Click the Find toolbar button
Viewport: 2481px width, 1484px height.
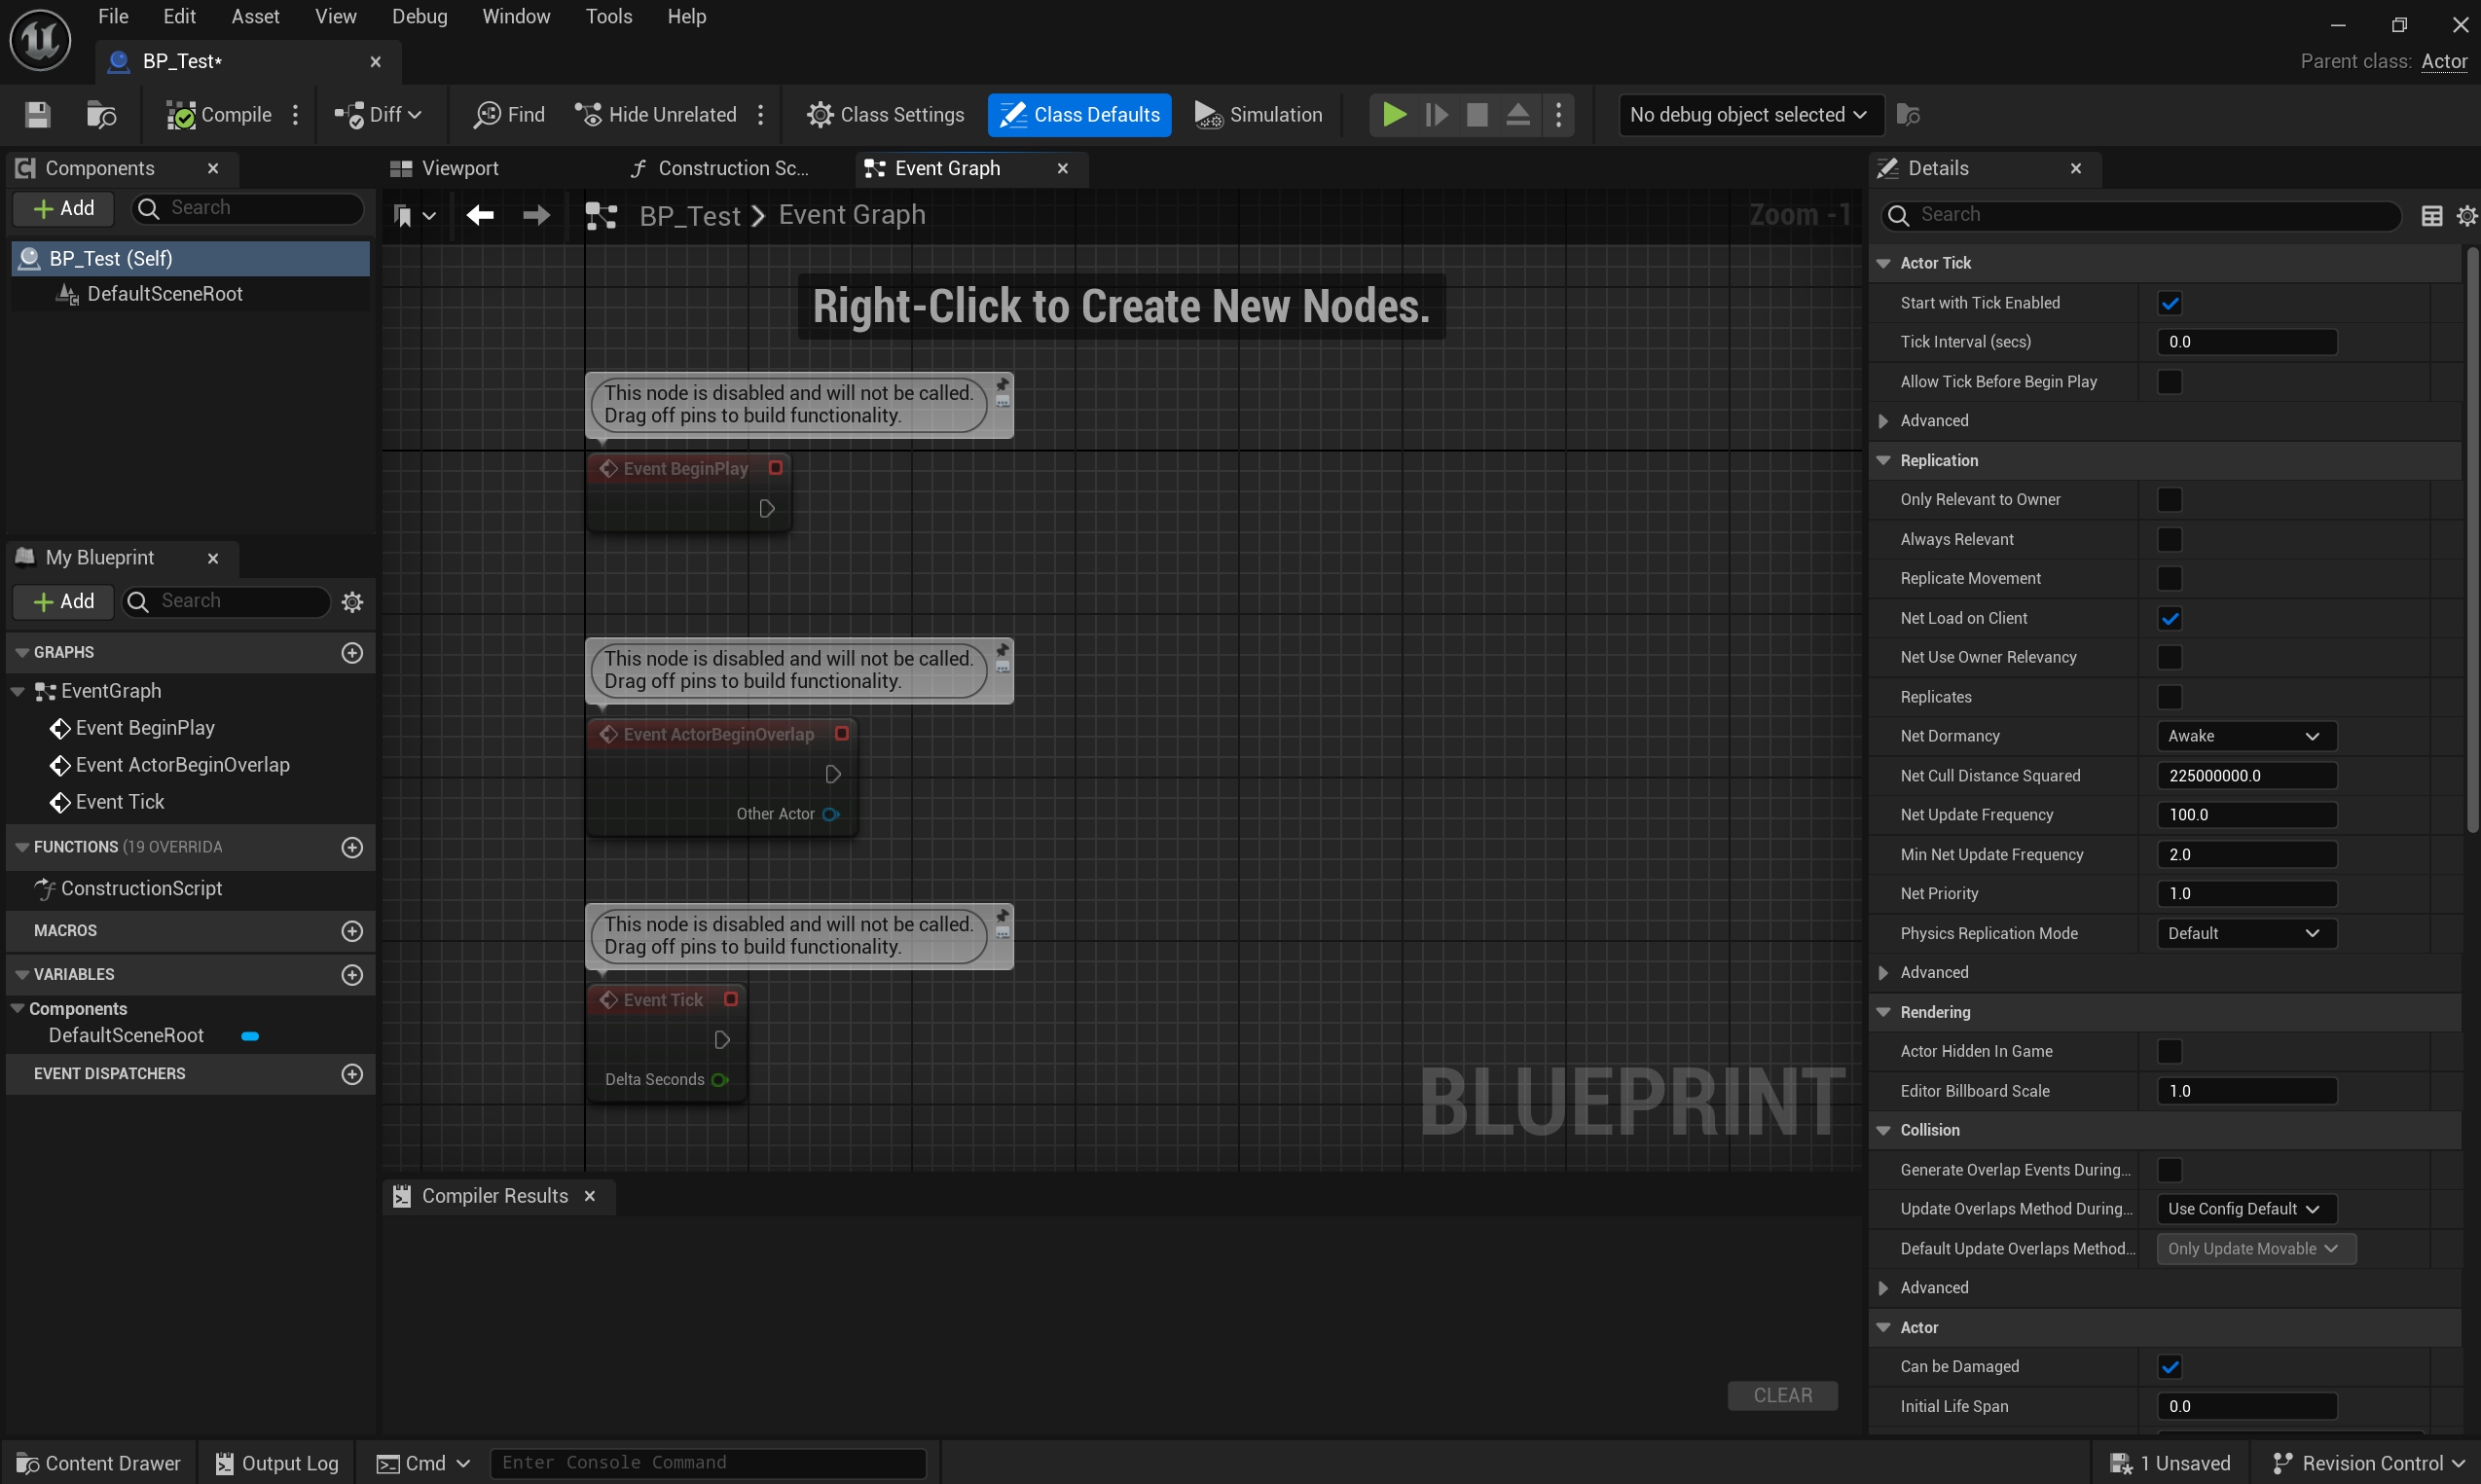(x=509, y=115)
